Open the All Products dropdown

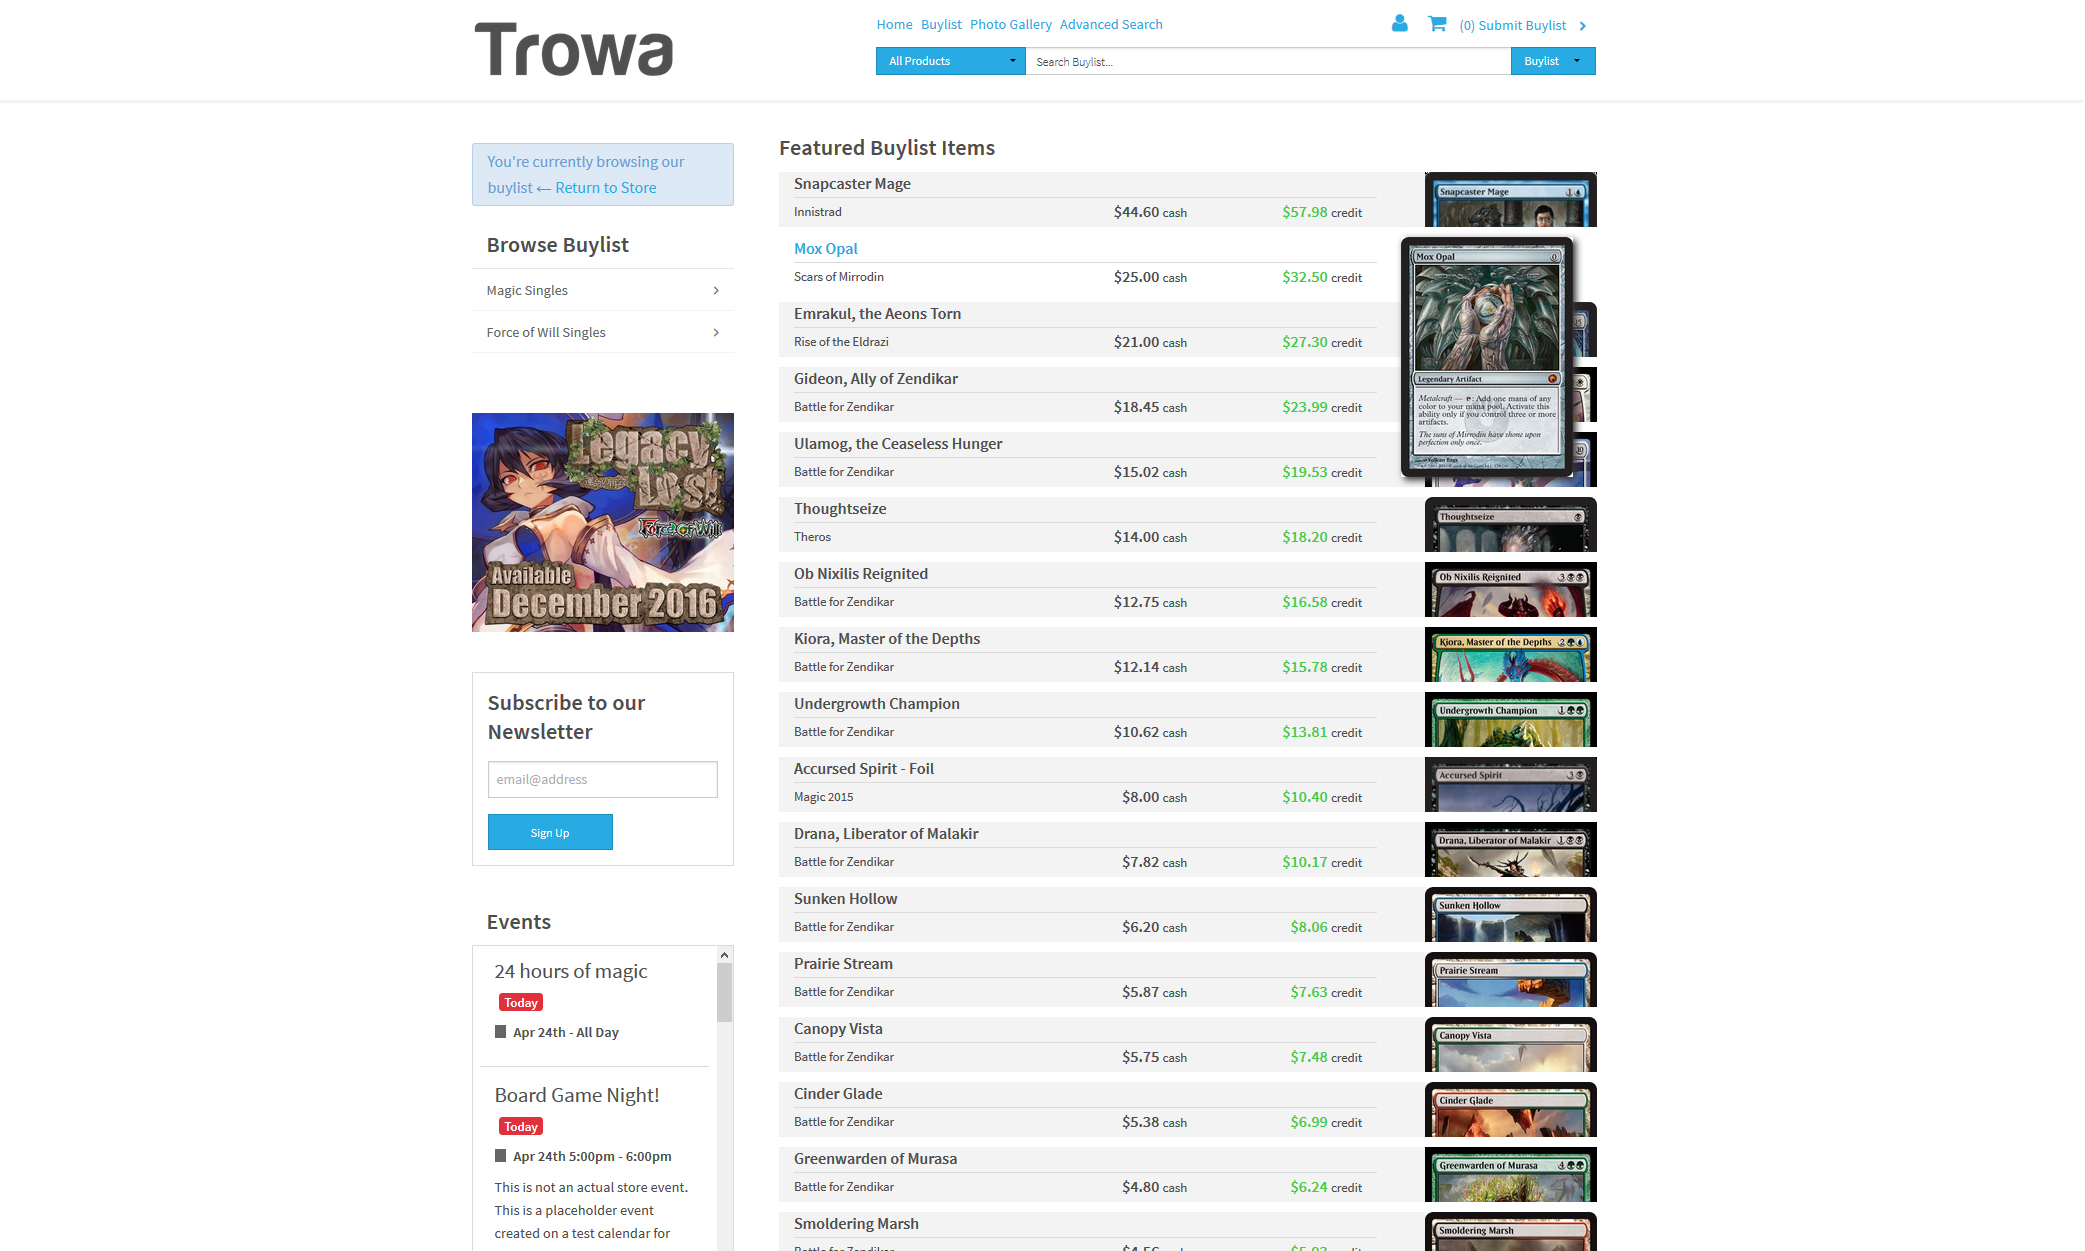pyautogui.click(x=950, y=61)
